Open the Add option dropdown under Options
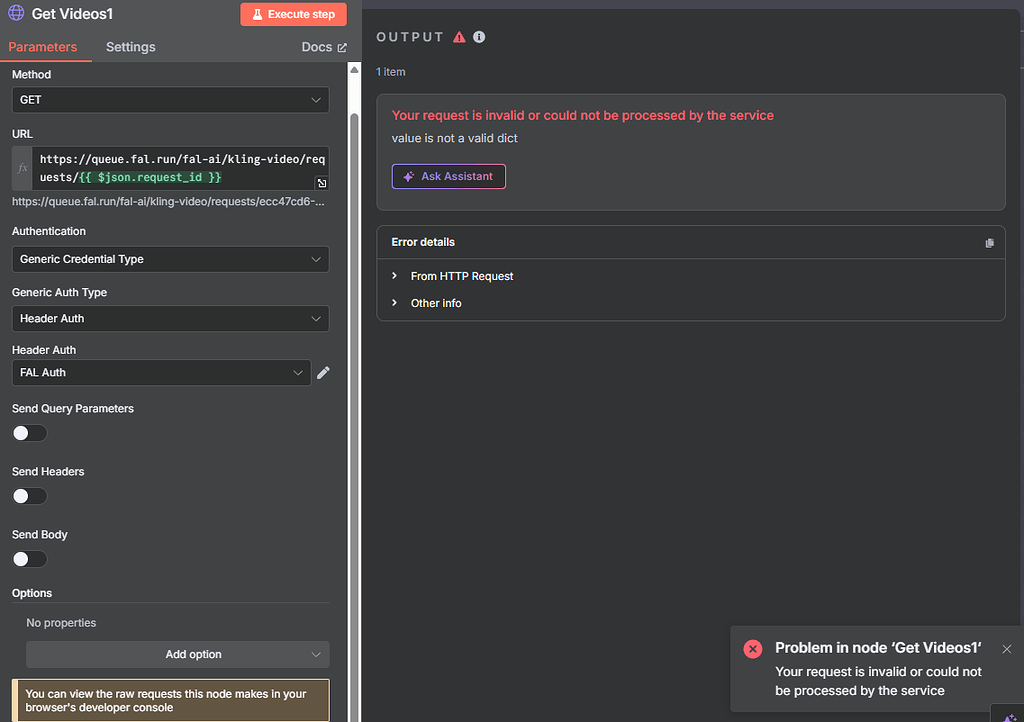Screen dimensions: 1024x722 tap(177, 654)
